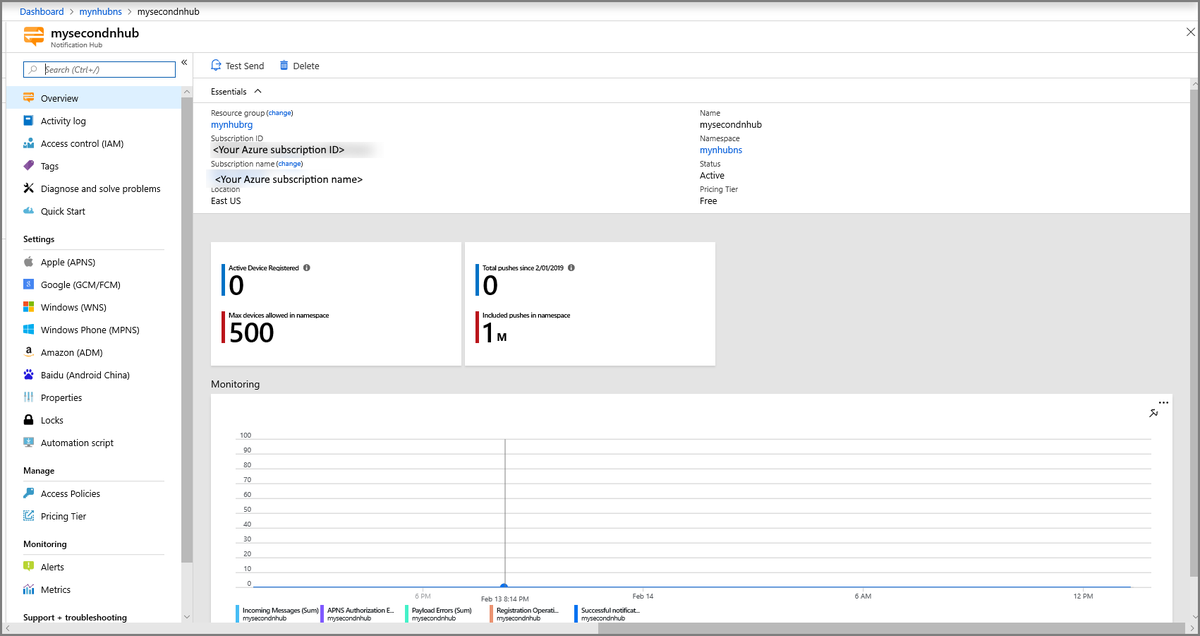Viewport: 1200px width, 636px height.
Task: Click the sidebar scroll-up arrow
Action: [x=186, y=92]
